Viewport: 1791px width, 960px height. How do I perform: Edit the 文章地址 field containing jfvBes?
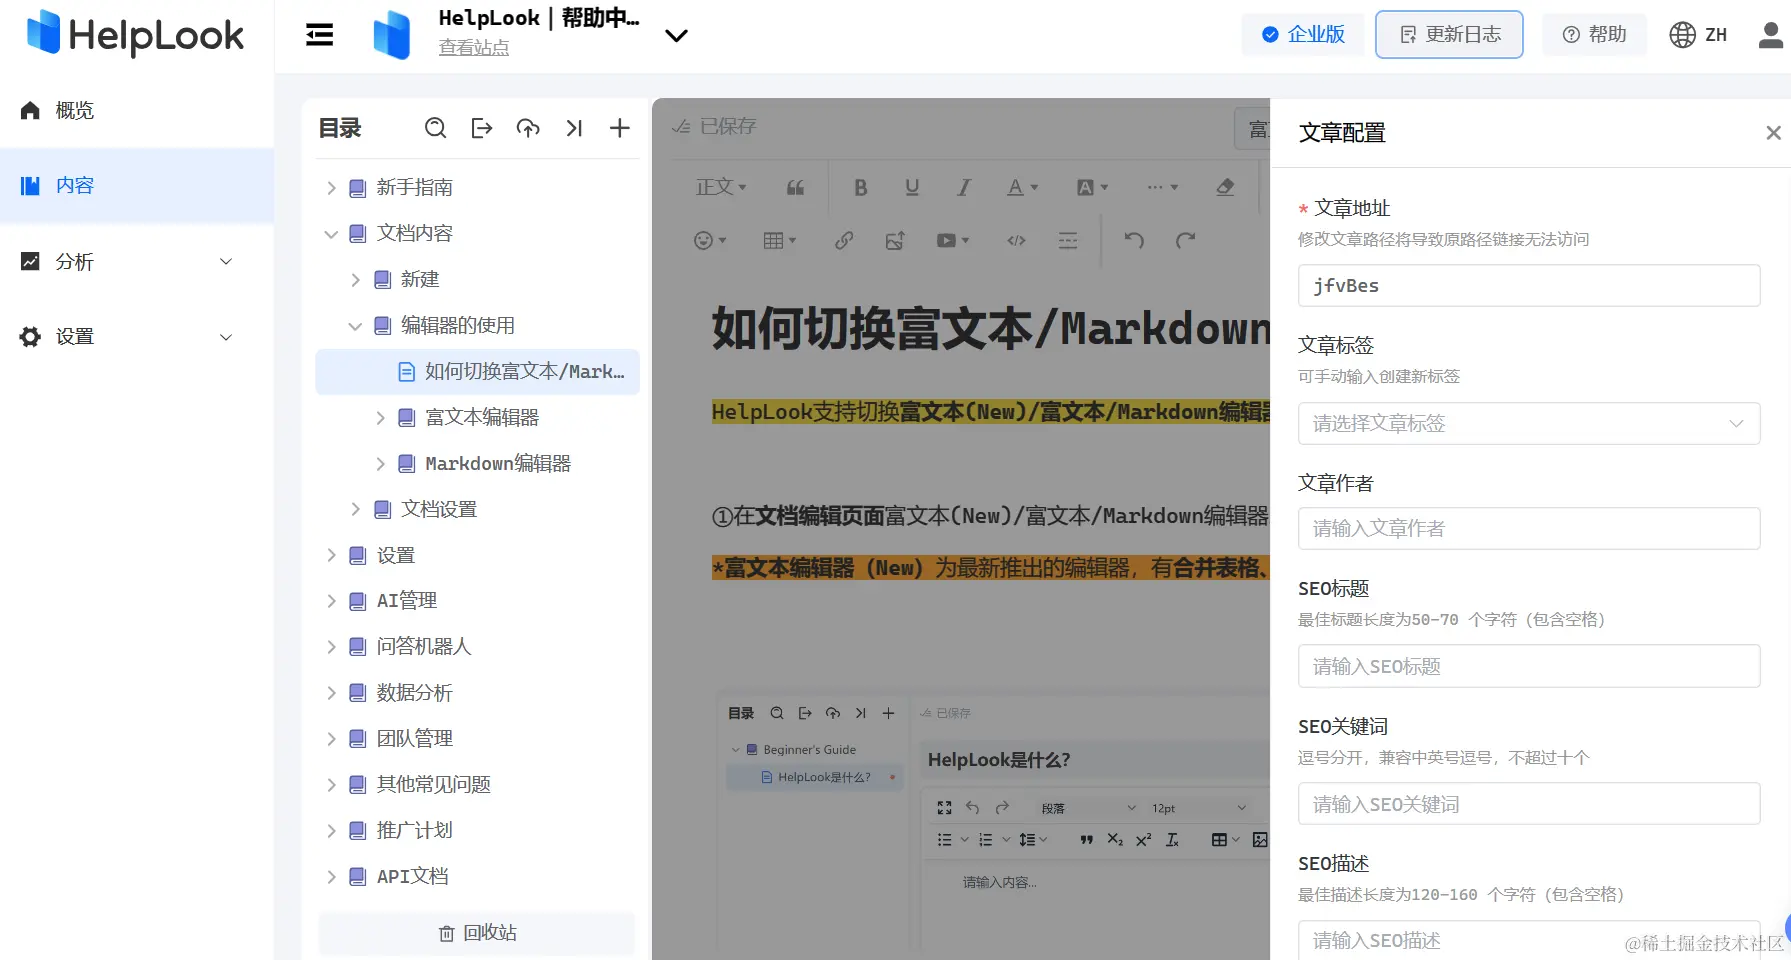point(1529,286)
